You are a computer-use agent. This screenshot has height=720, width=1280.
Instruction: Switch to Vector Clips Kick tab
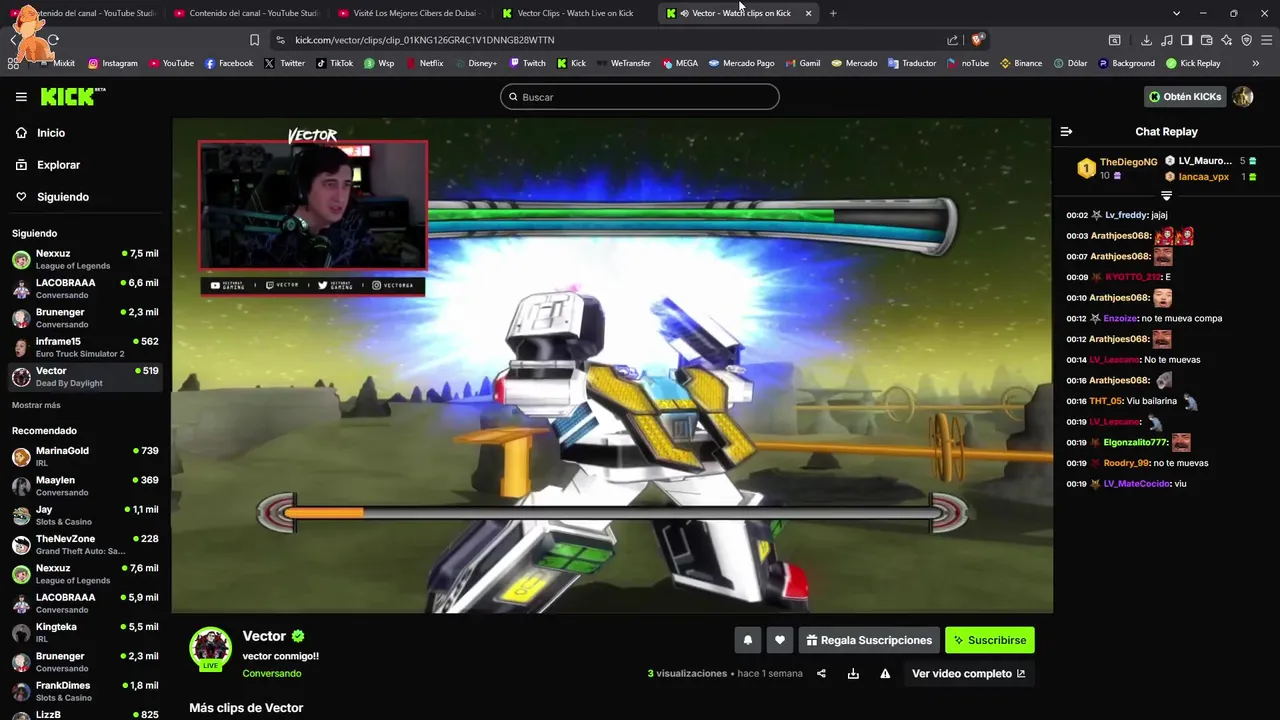pos(574,13)
